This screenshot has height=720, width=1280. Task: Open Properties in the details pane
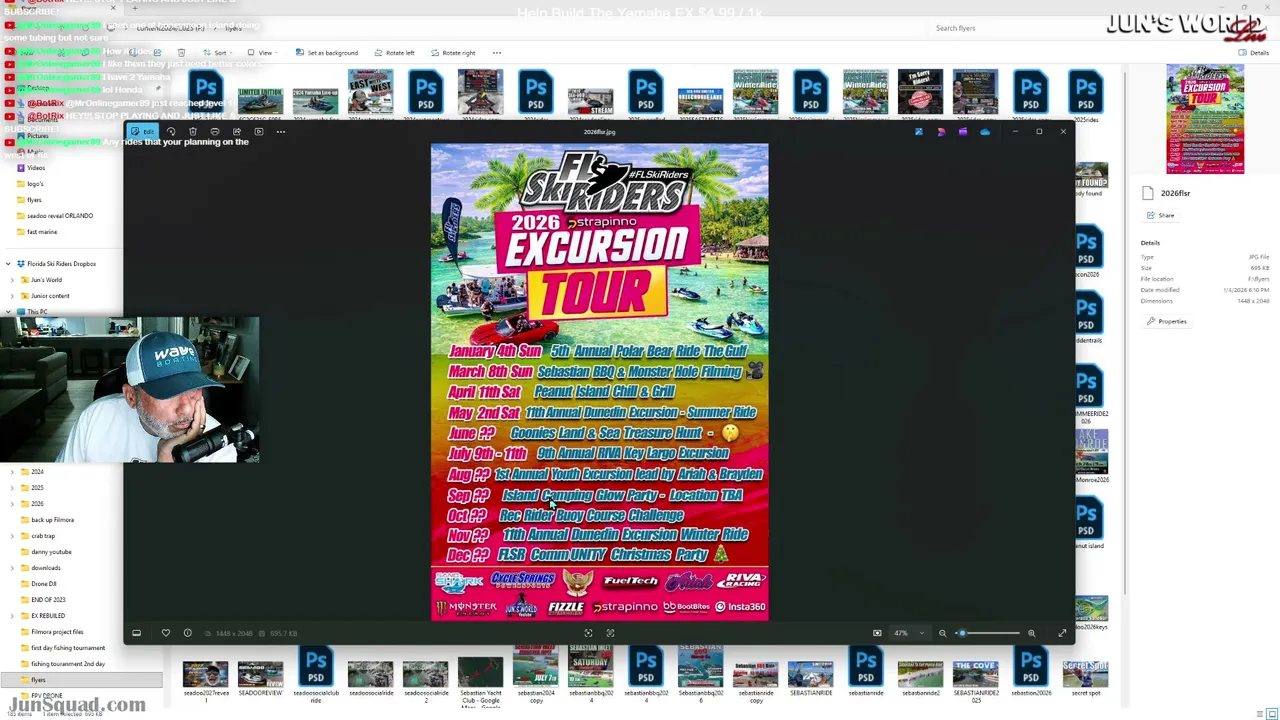(x=1167, y=322)
